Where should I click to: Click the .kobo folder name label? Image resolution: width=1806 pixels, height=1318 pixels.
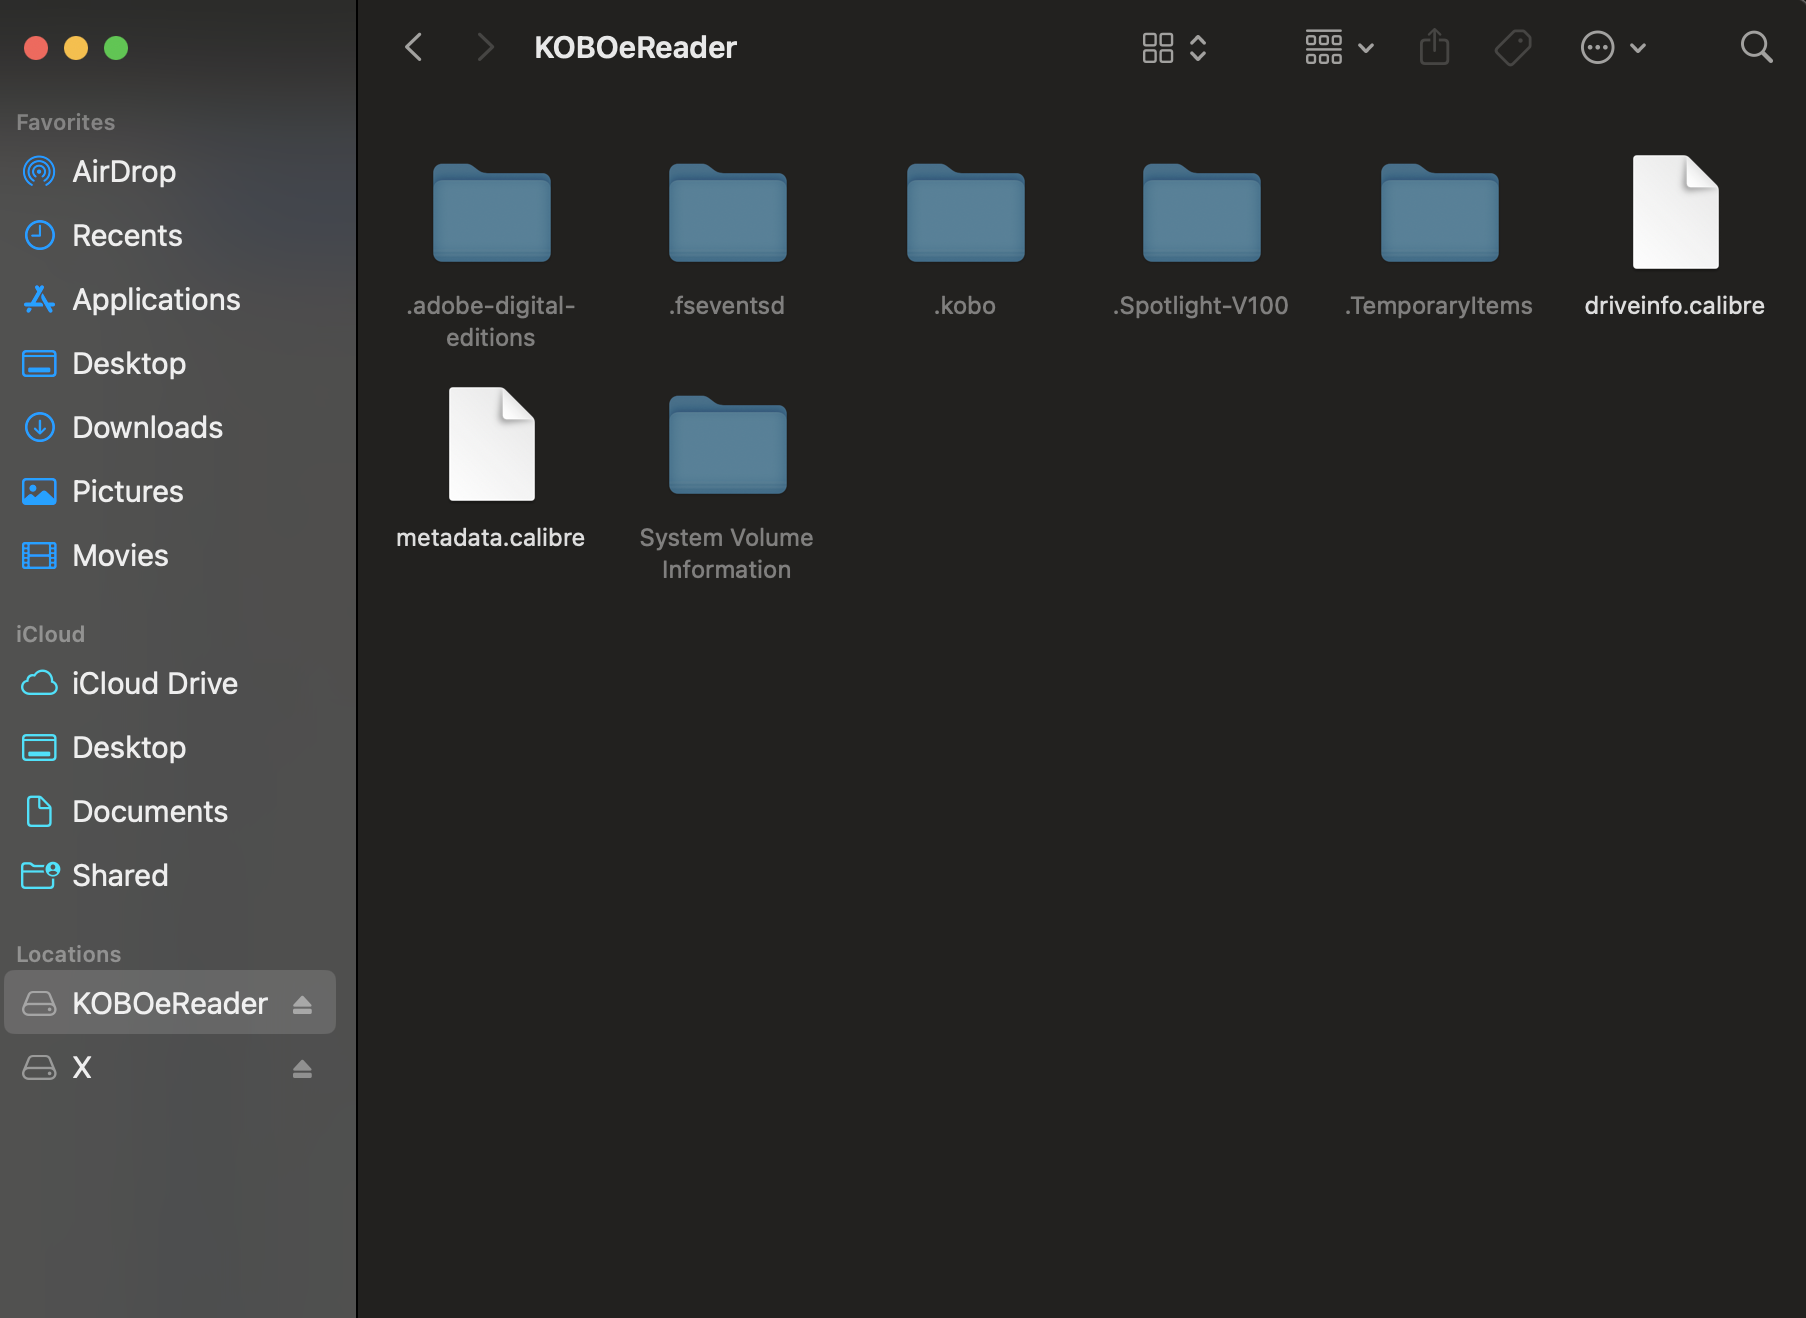pos(965,305)
